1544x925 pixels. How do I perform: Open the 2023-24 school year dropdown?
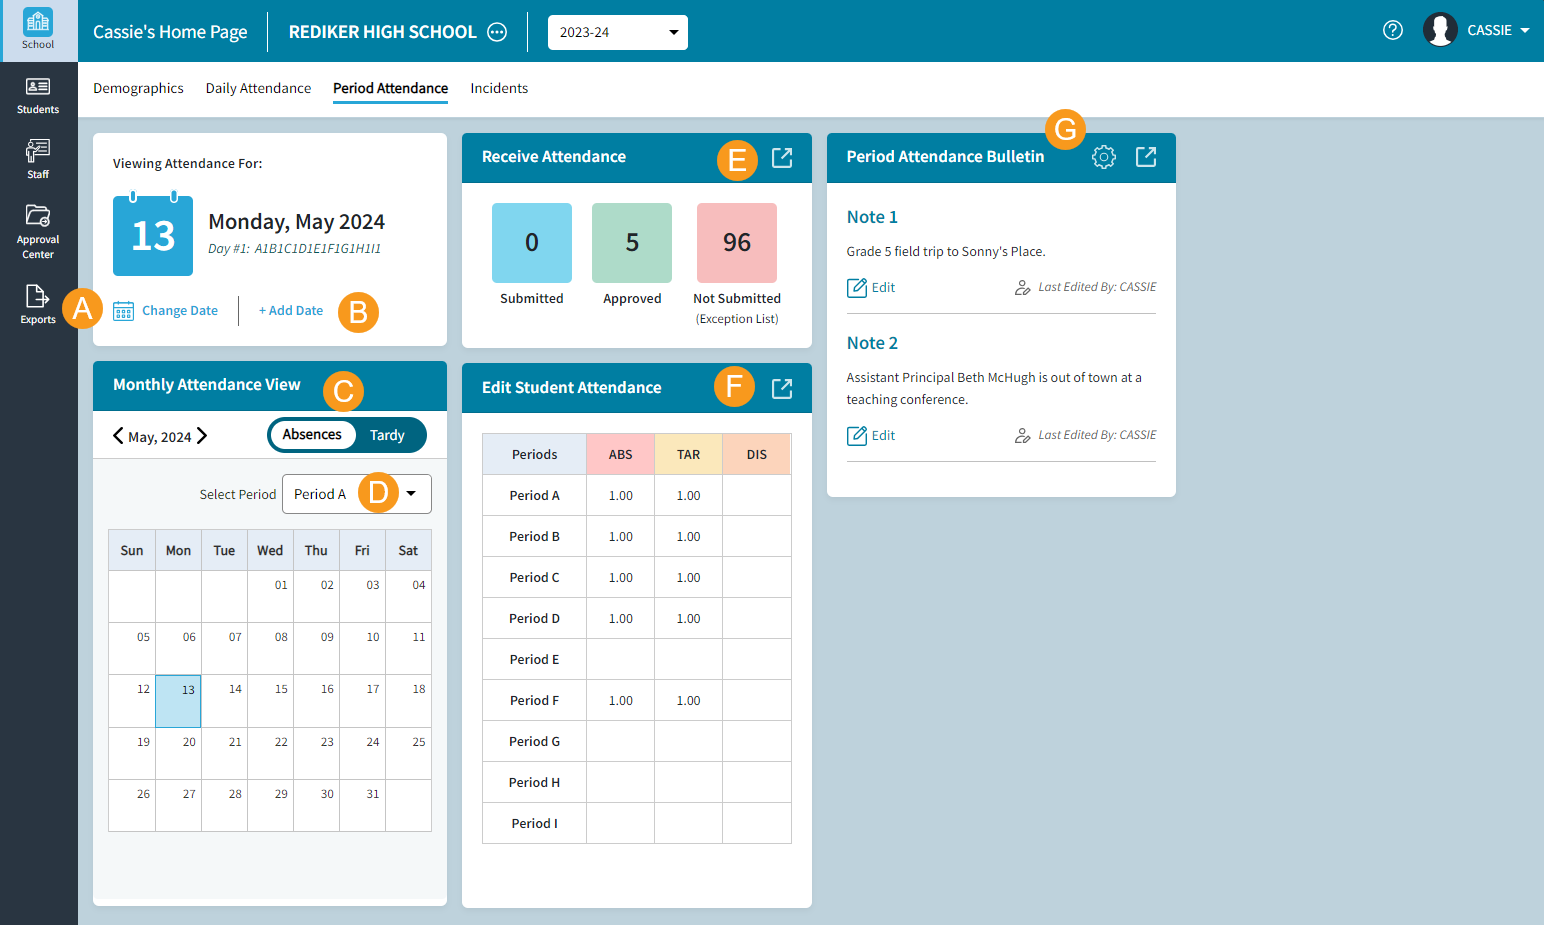pos(617,32)
